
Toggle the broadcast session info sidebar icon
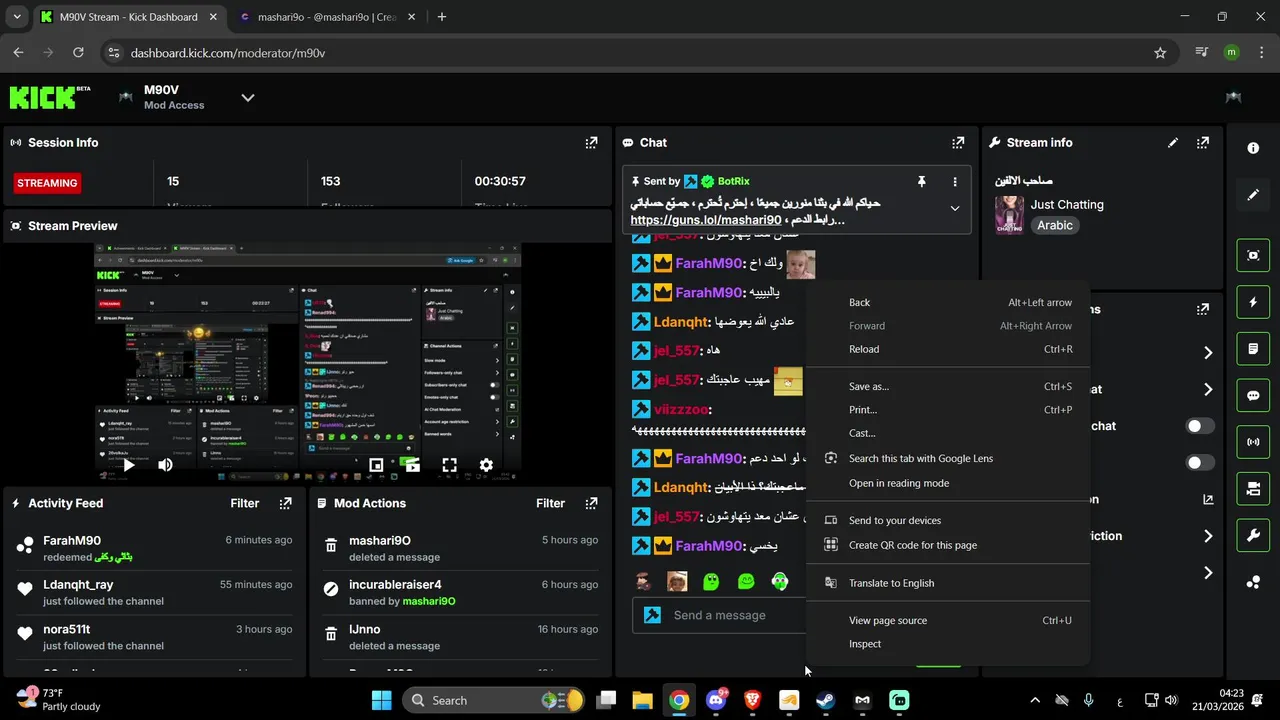coord(1253,442)
